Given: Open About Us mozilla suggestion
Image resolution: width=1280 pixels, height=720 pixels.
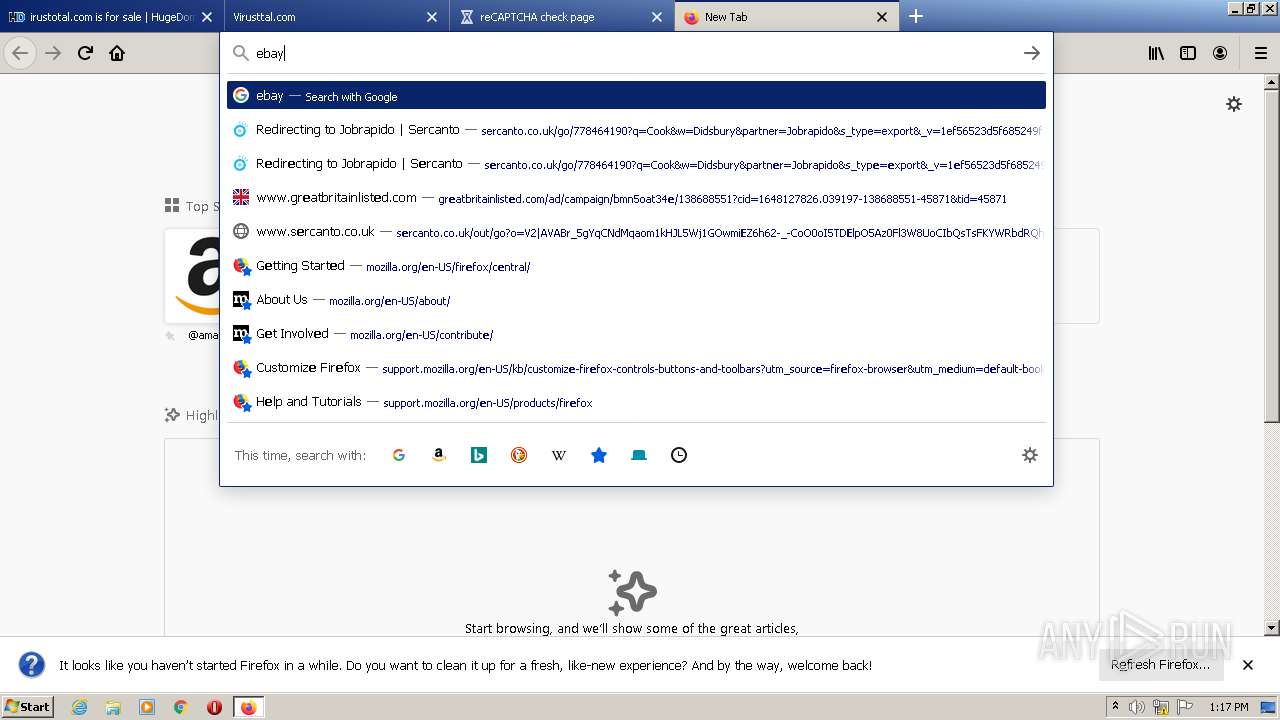Looking at the screenshot, I should pyautogui.click(x=636, y=300).
